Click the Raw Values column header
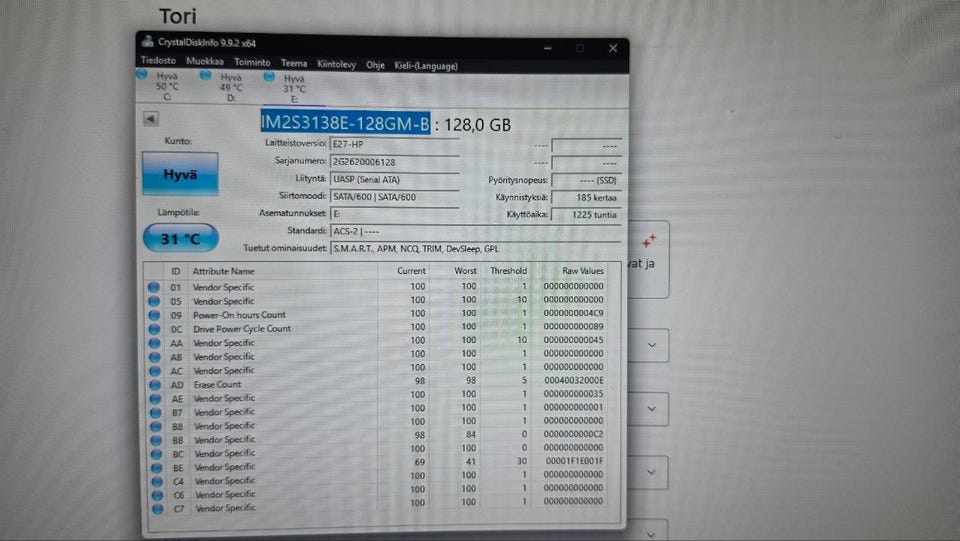The width and height of the screenshot is (960, 541). [582, 270]
